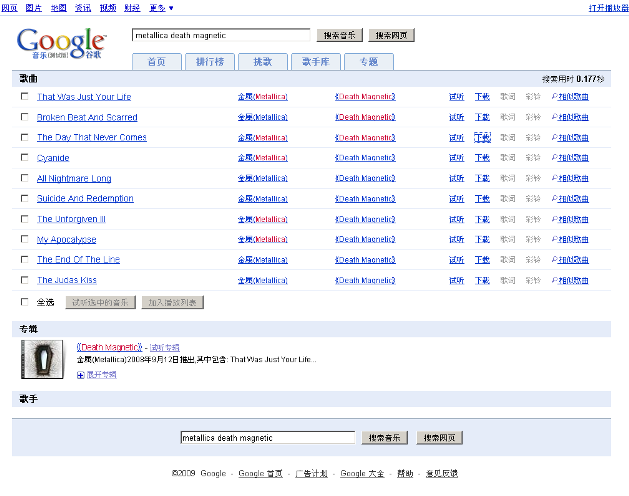Expand the album track list plus icon
Screen dimensions: 629x496
(x=81, y=375)
